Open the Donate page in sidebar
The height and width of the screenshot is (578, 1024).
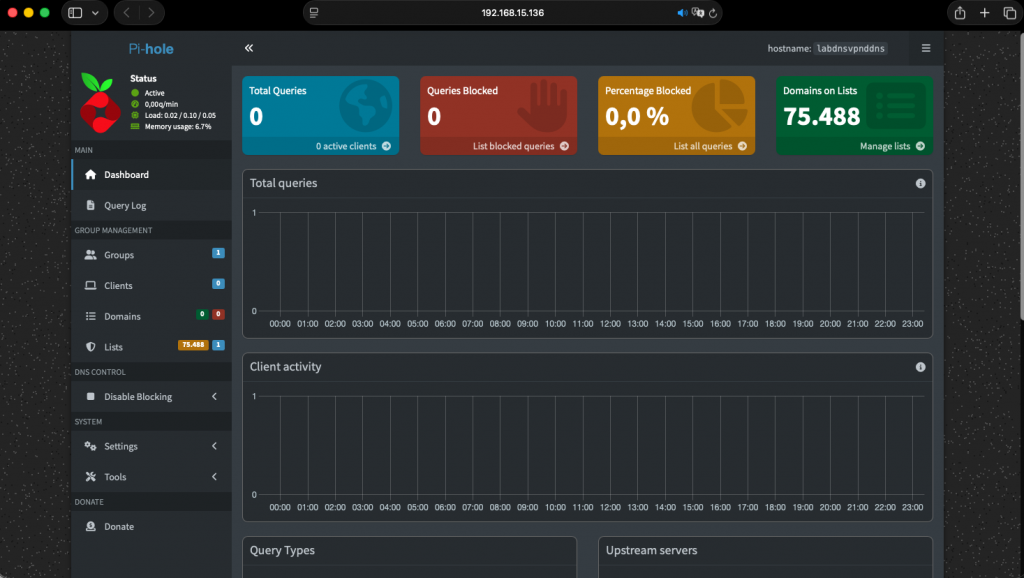[119, 527]
